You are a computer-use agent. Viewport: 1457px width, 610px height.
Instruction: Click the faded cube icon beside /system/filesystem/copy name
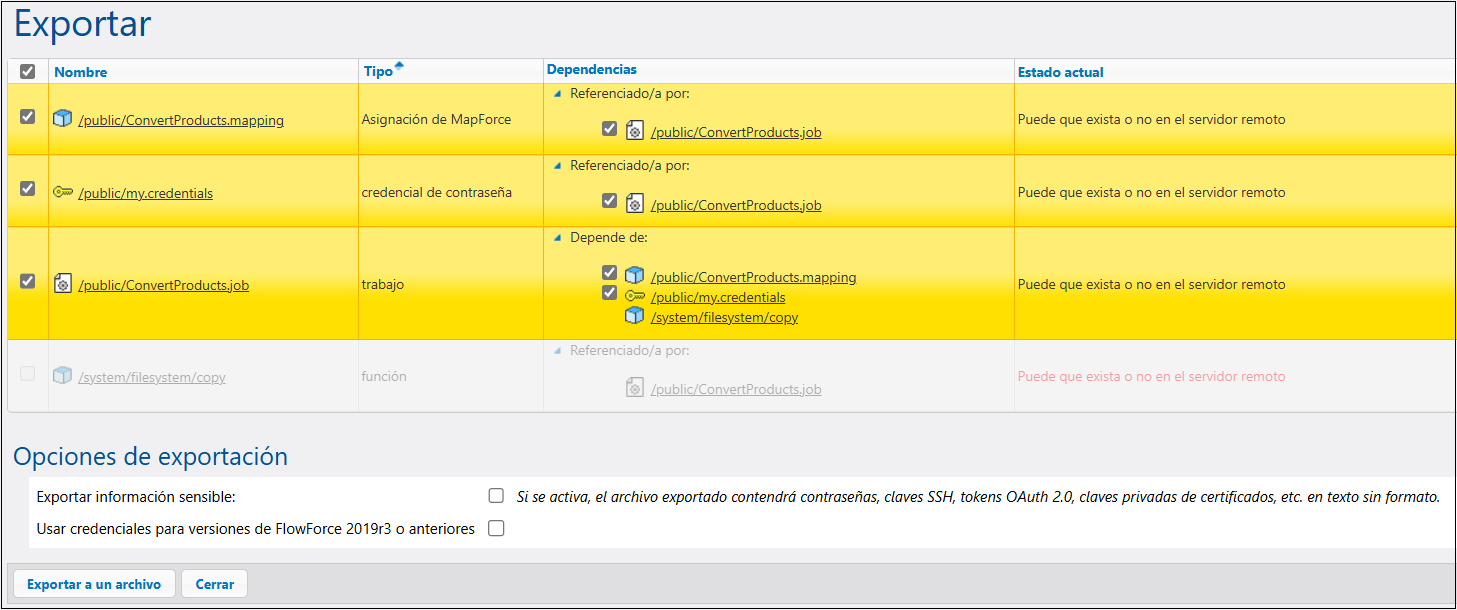pyautogui.click(x=63, y=376)
